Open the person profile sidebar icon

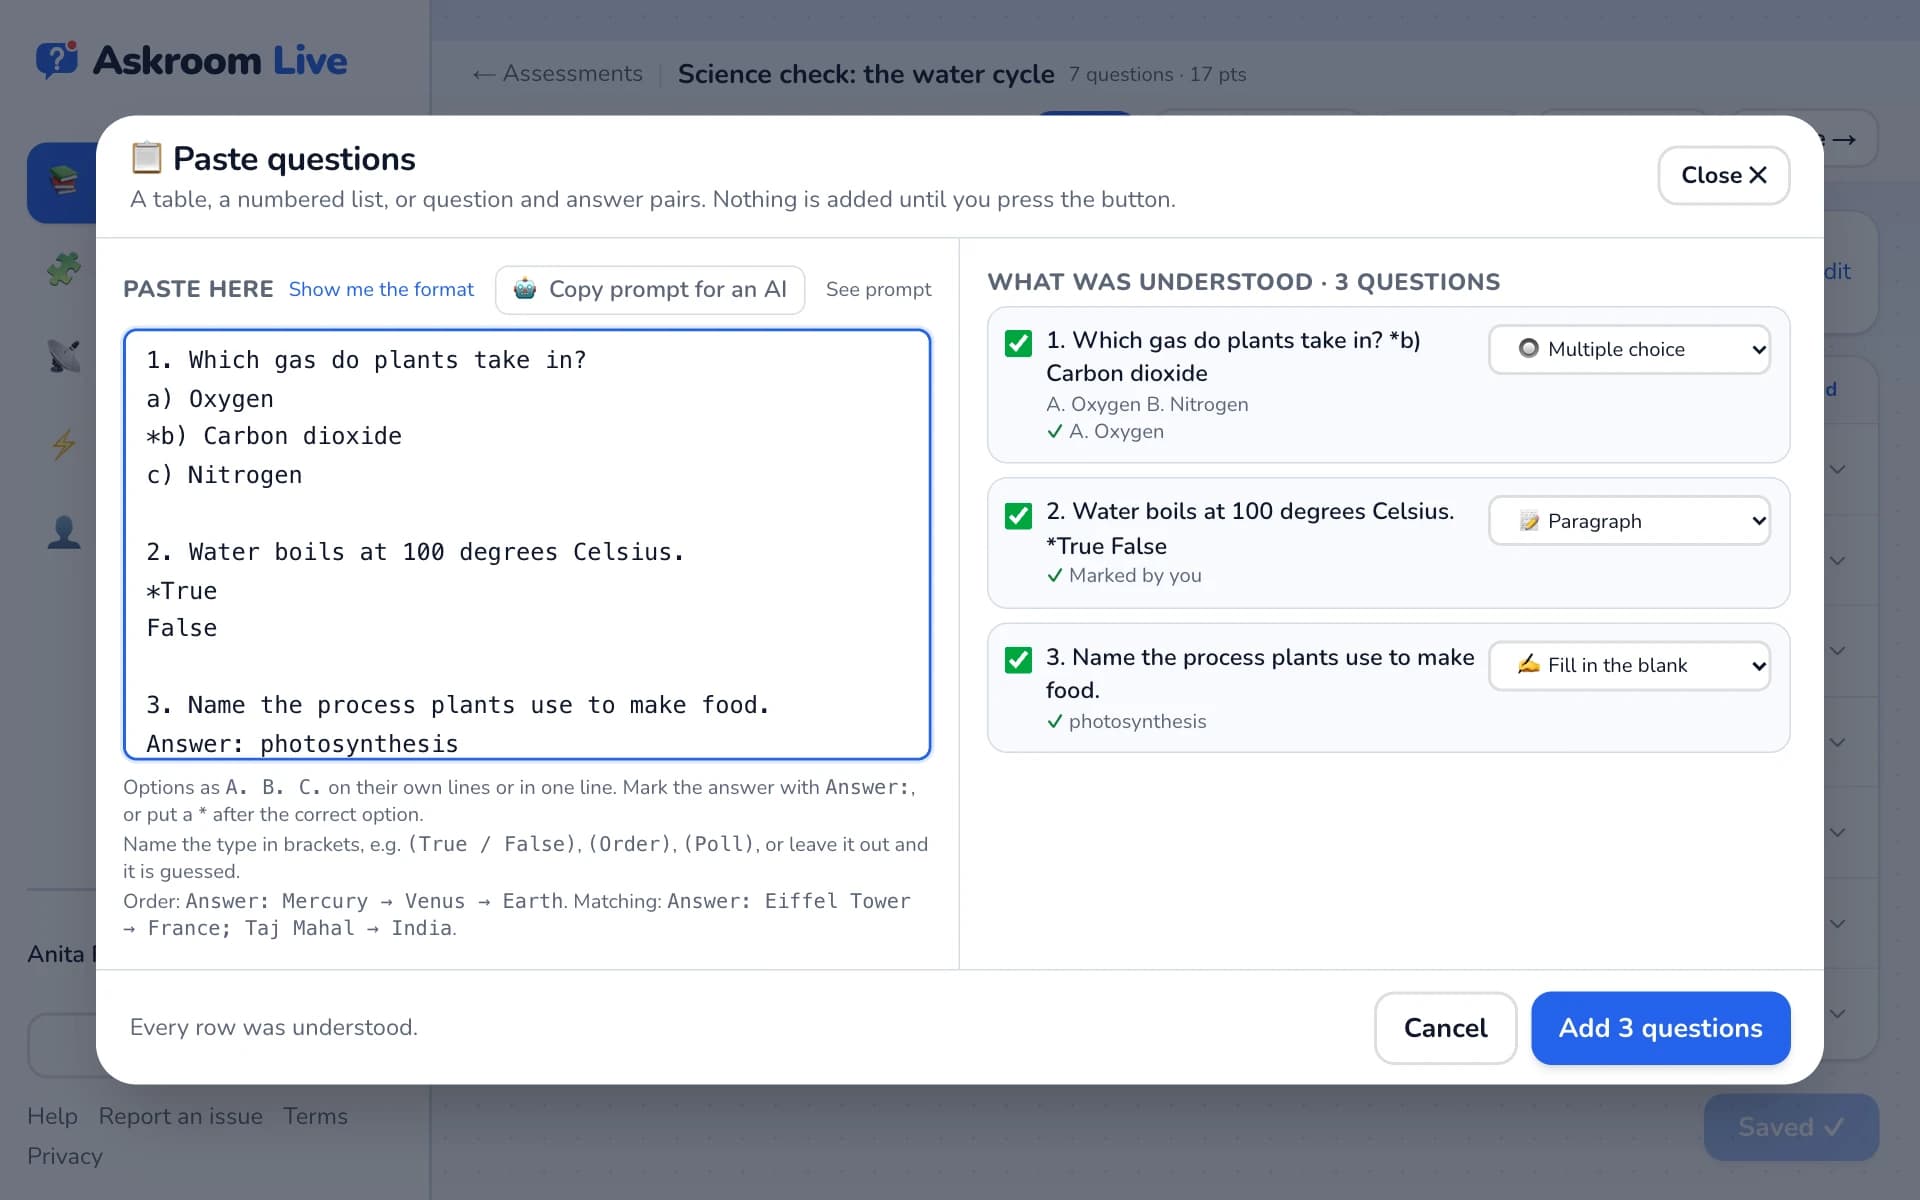[63, 531]
